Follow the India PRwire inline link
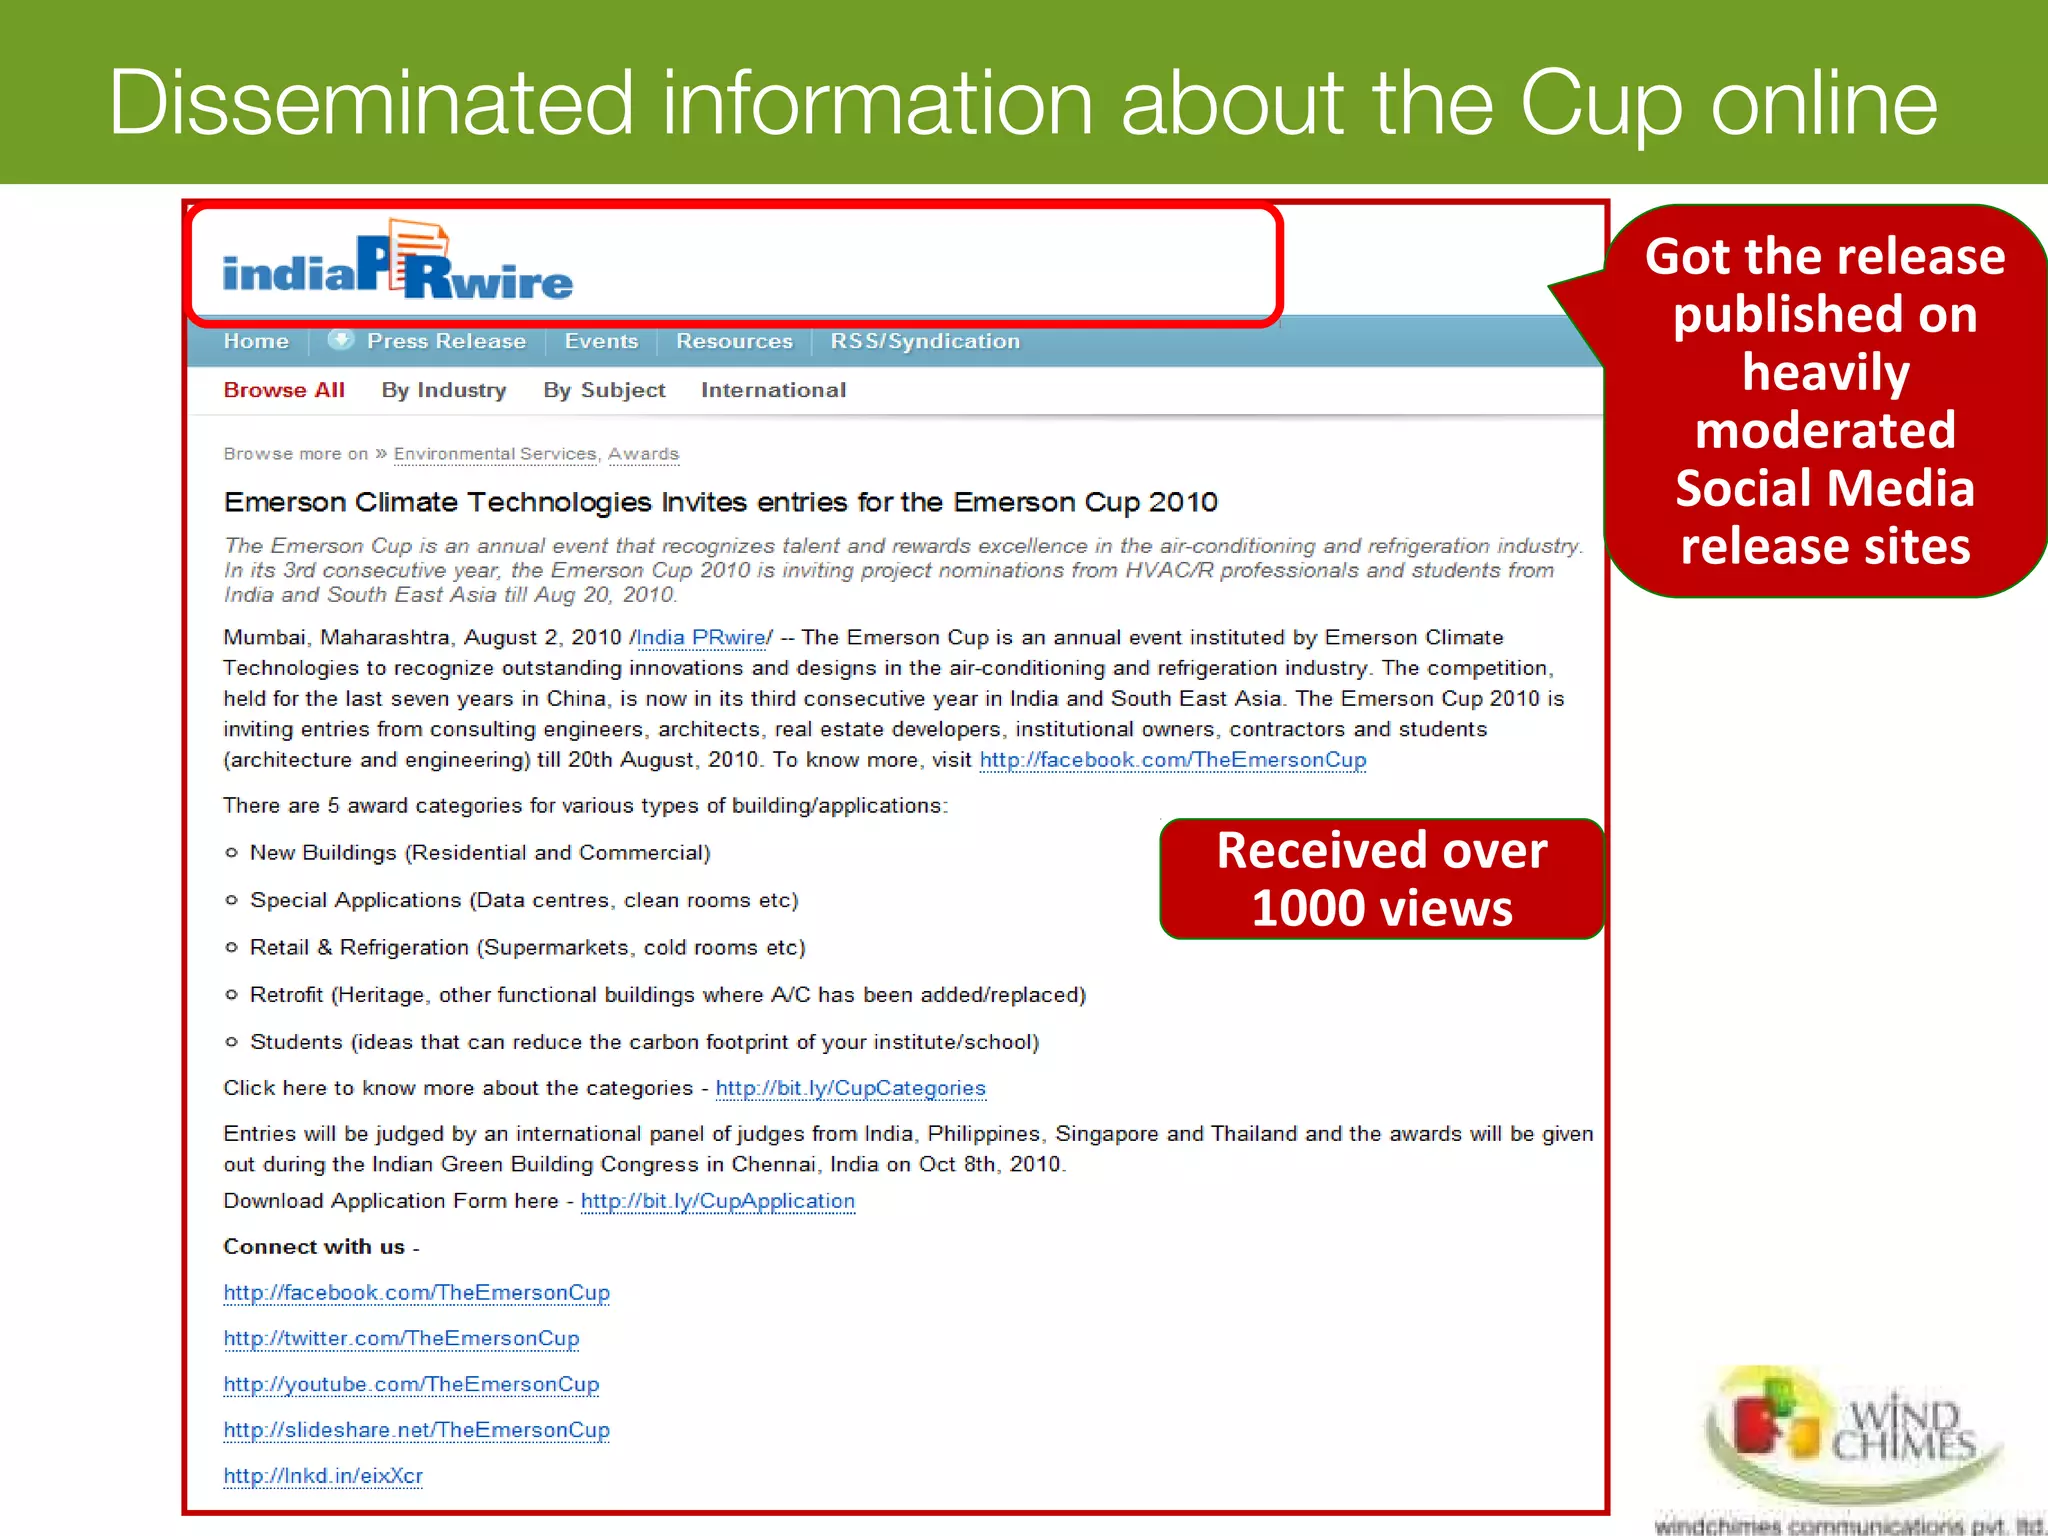Image resolution: width=2048 pixels, height=1536 pixels. point(701,638)
